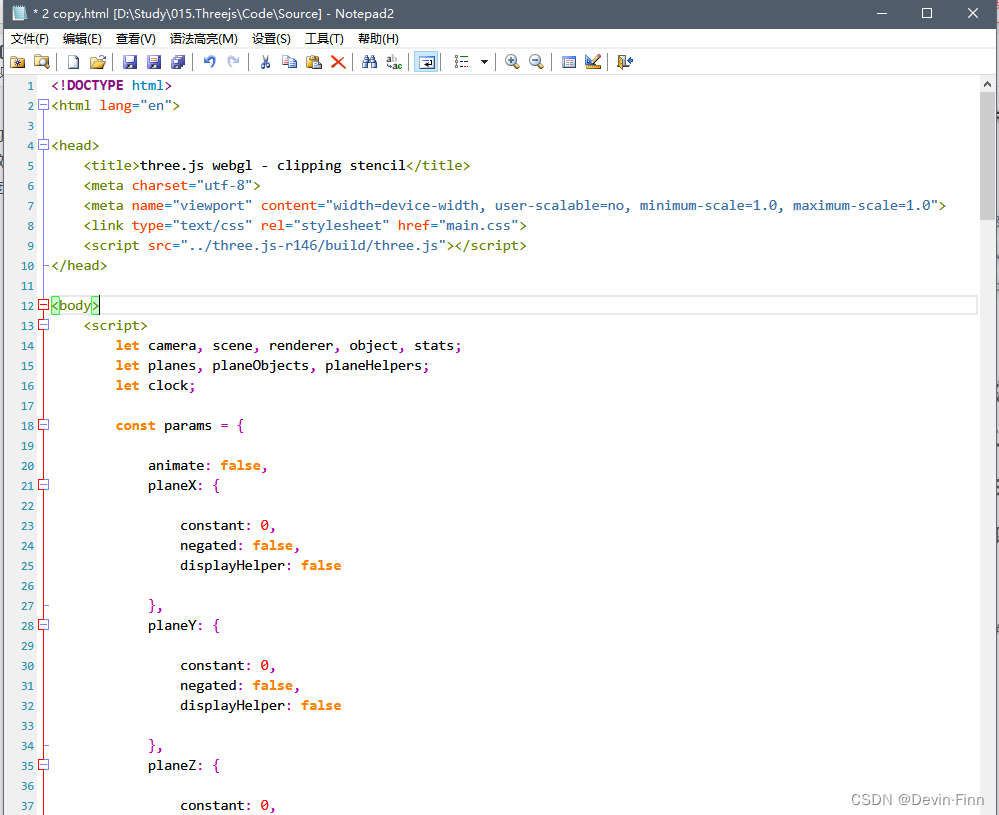999x815 pixels.
Task: Toggle the Word Wrap toolbar button
Action: 426,62
